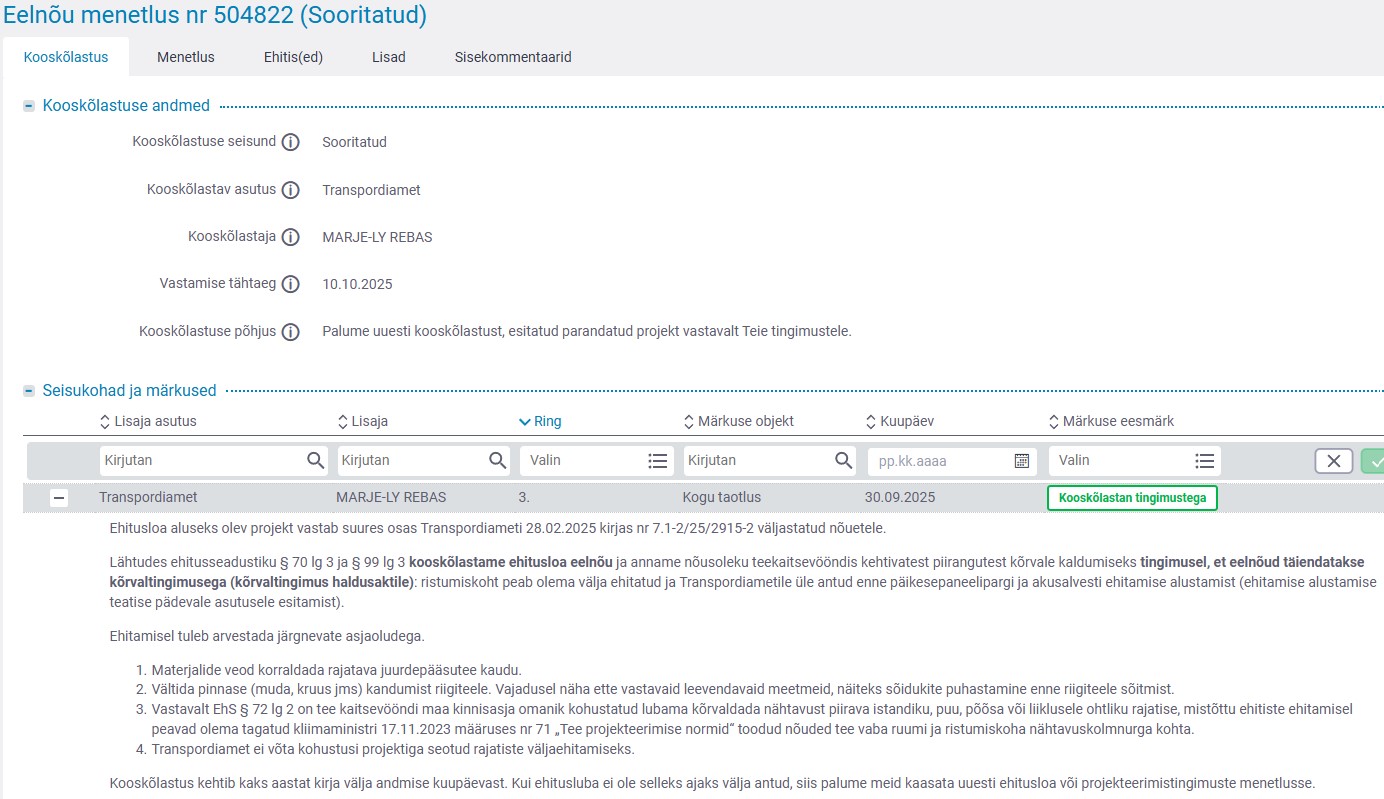Open the Ehitis(ed) tab
The width and height of the screenshot is (1384, 799).
click(293, 57)
